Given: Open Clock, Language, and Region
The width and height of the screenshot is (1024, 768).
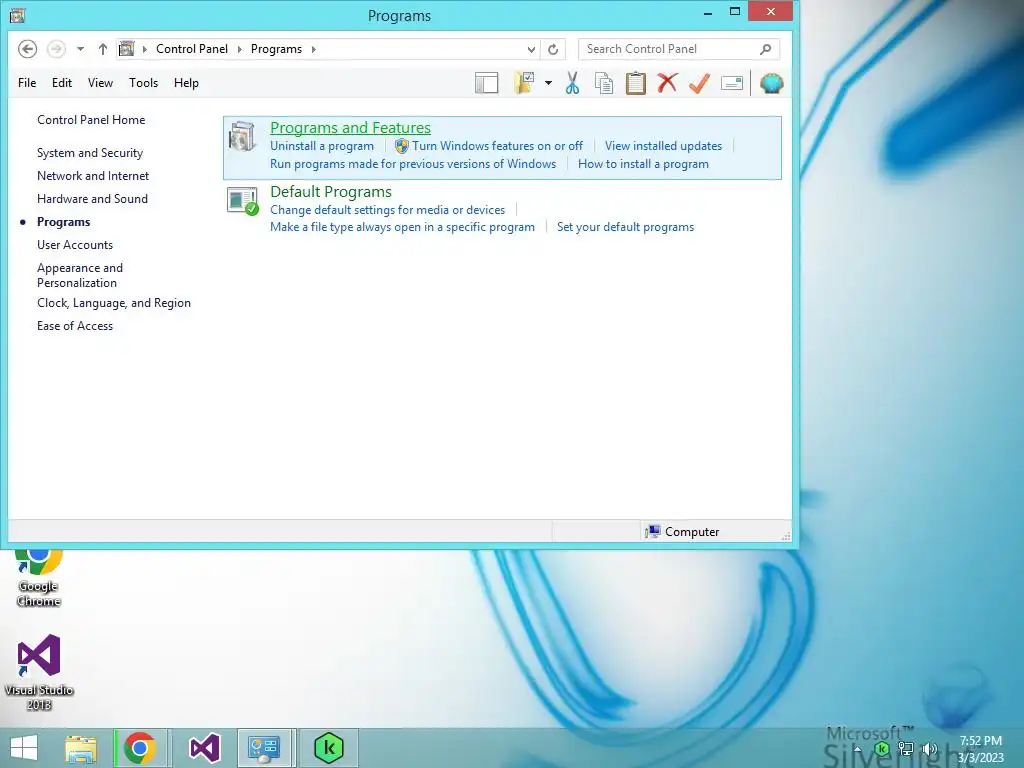Looking at the screenshot, I should click(114, 303).
